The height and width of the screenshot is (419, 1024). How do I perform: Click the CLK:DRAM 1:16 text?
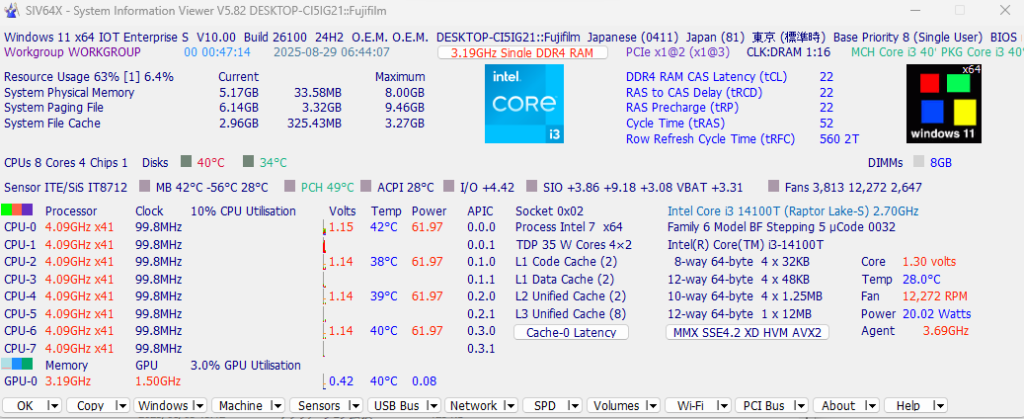[x=789, y=52]
